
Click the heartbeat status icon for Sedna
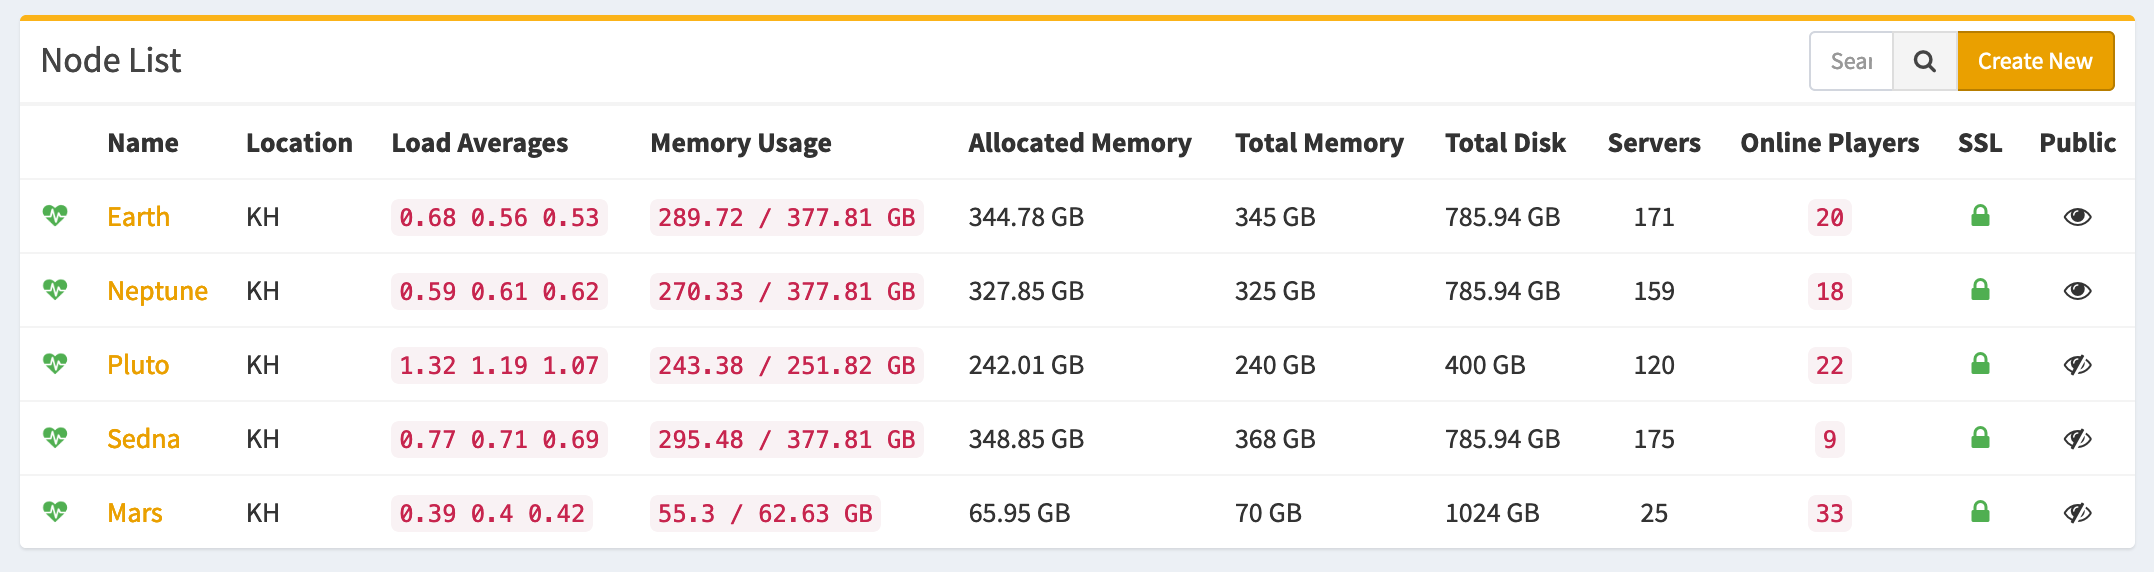click(55, 438)
